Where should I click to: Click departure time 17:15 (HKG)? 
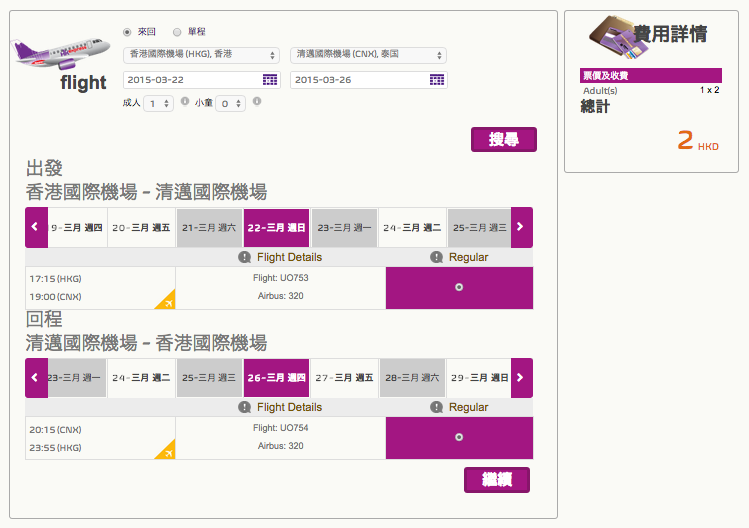[55, 279]
